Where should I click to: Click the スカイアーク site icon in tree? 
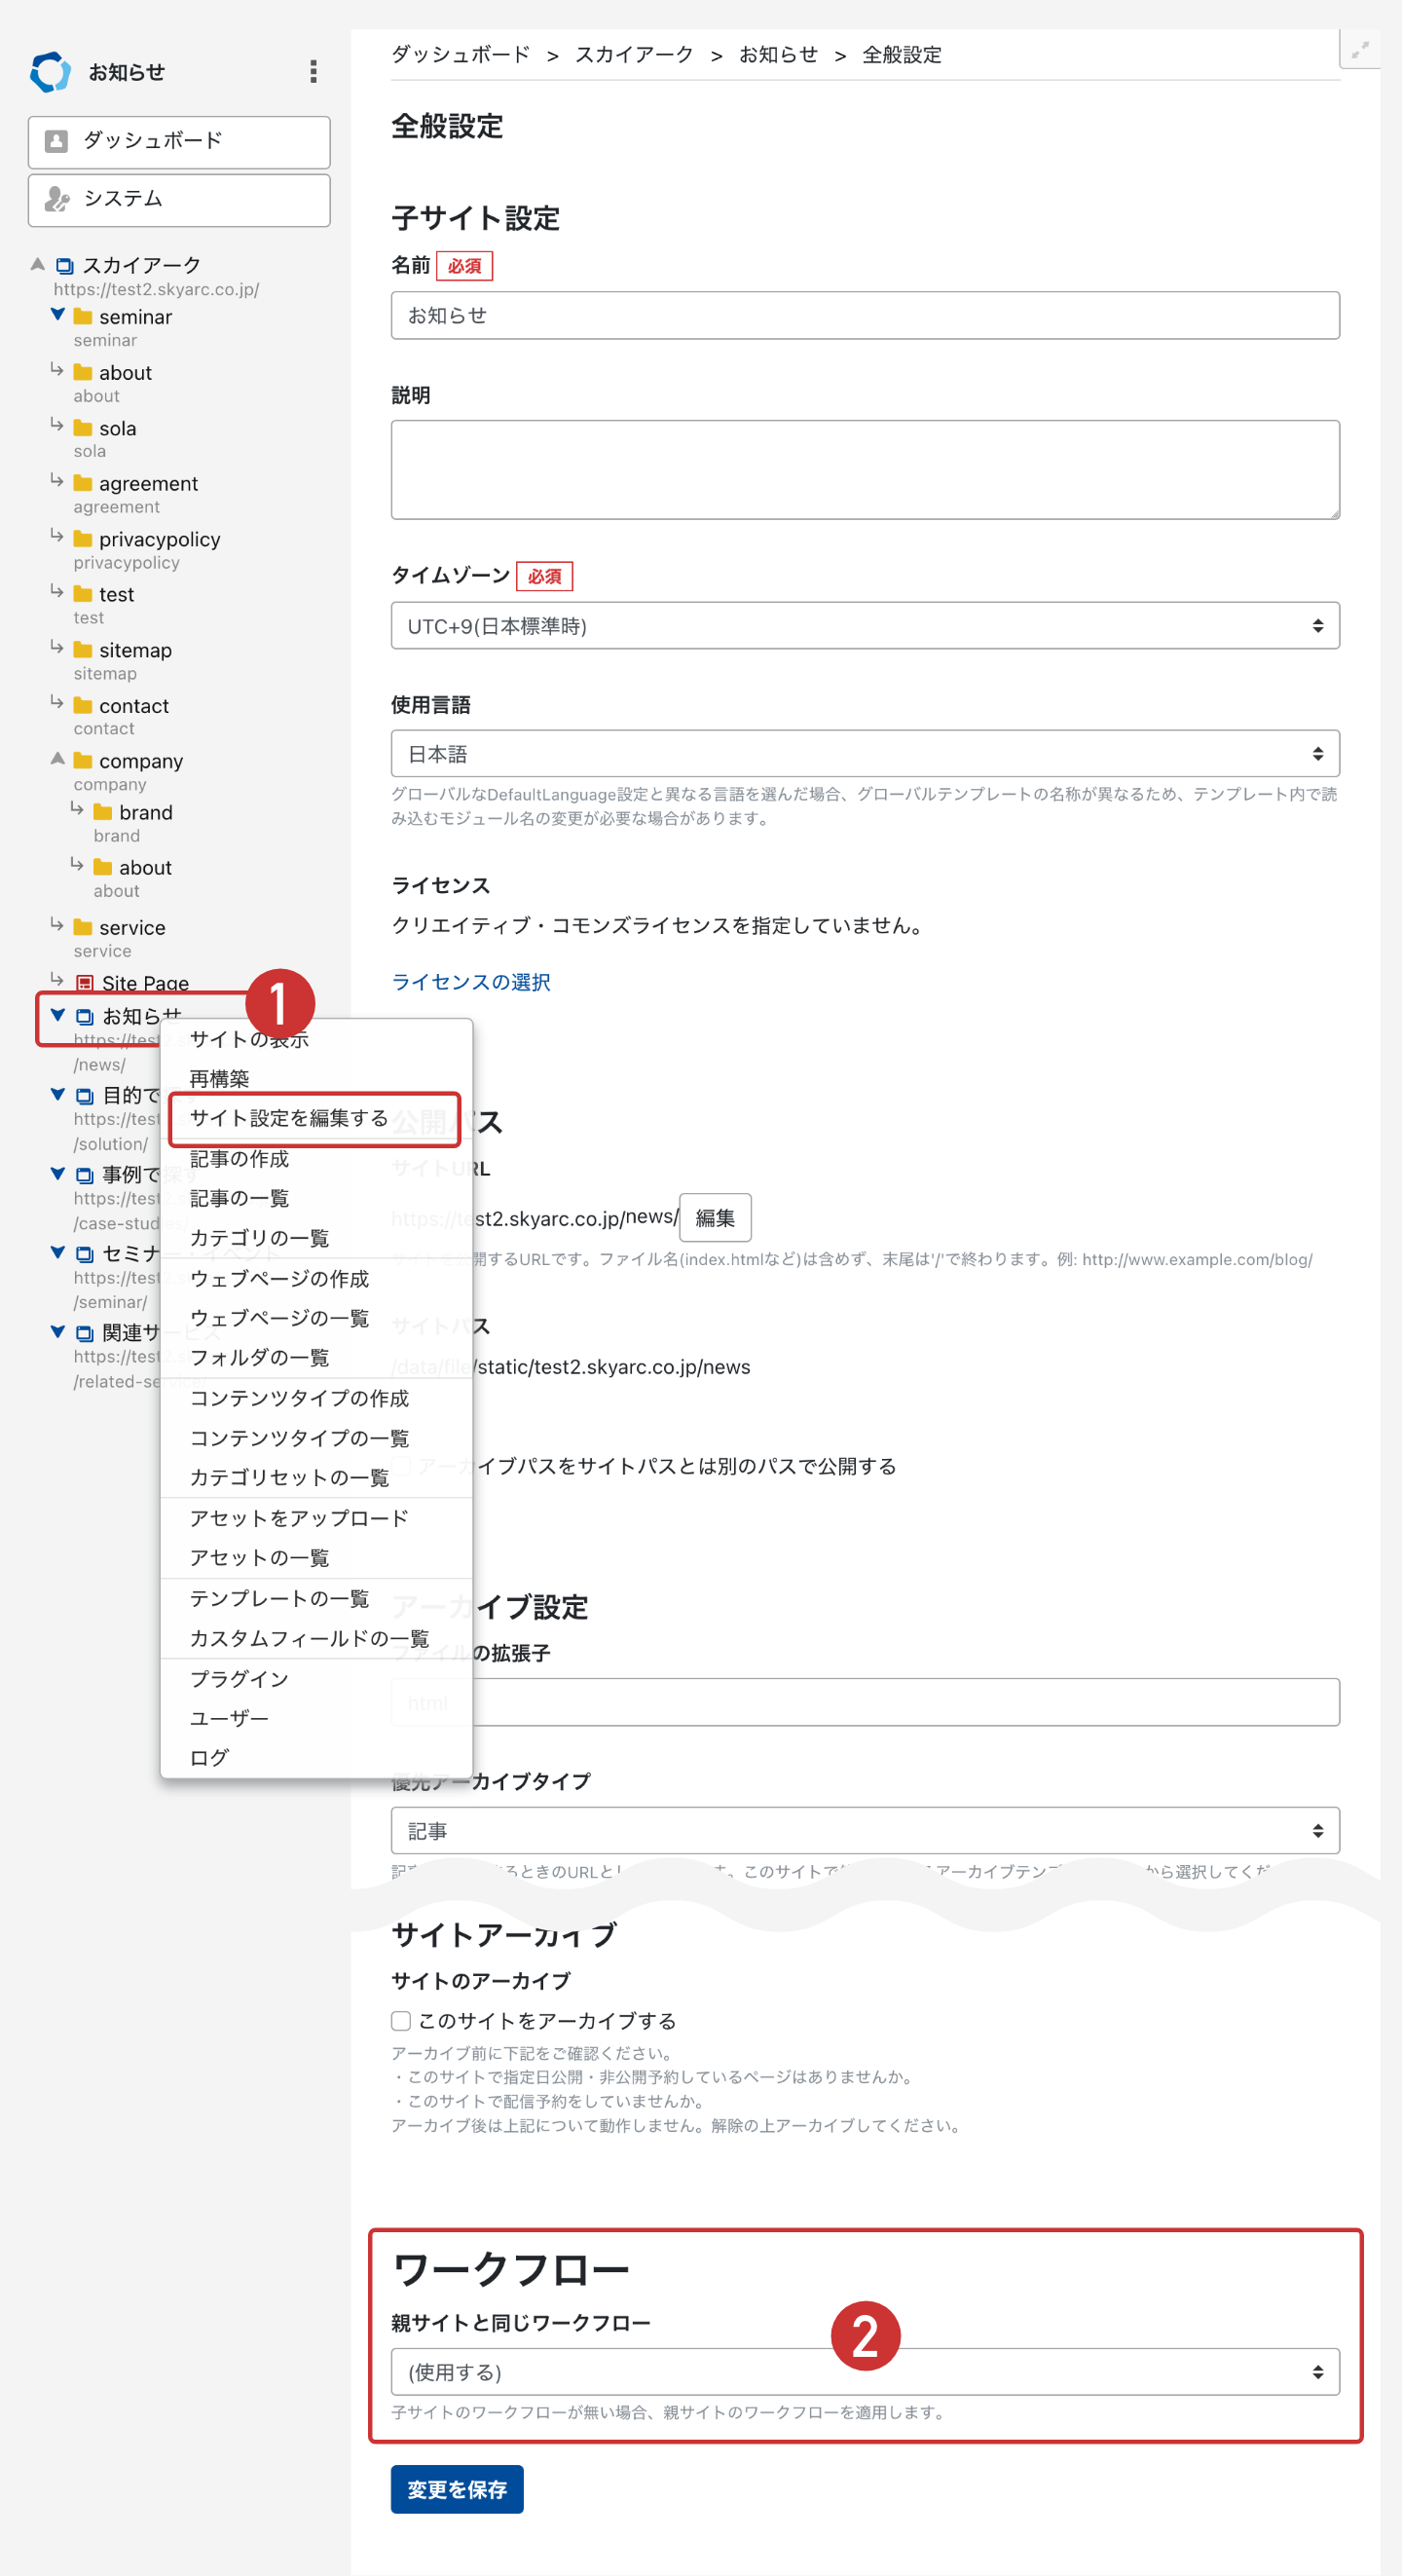point(65,266)
